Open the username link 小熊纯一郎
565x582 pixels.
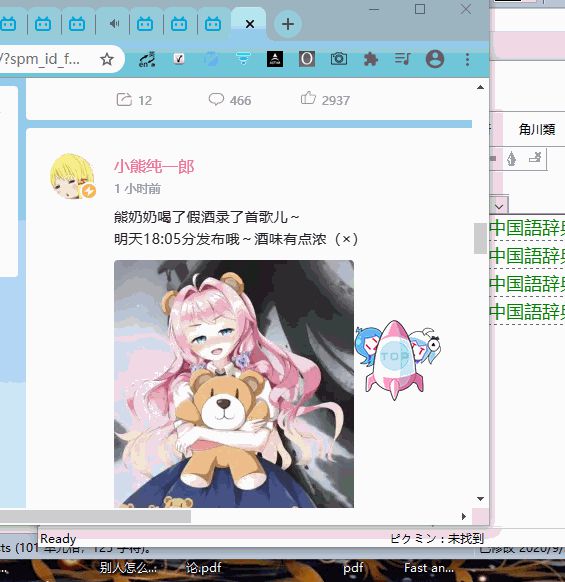pyautogui.click(x=154, y=166)
